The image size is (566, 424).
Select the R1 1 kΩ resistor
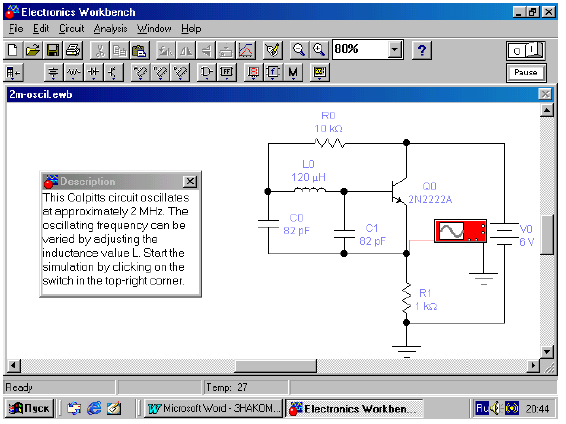407,298
